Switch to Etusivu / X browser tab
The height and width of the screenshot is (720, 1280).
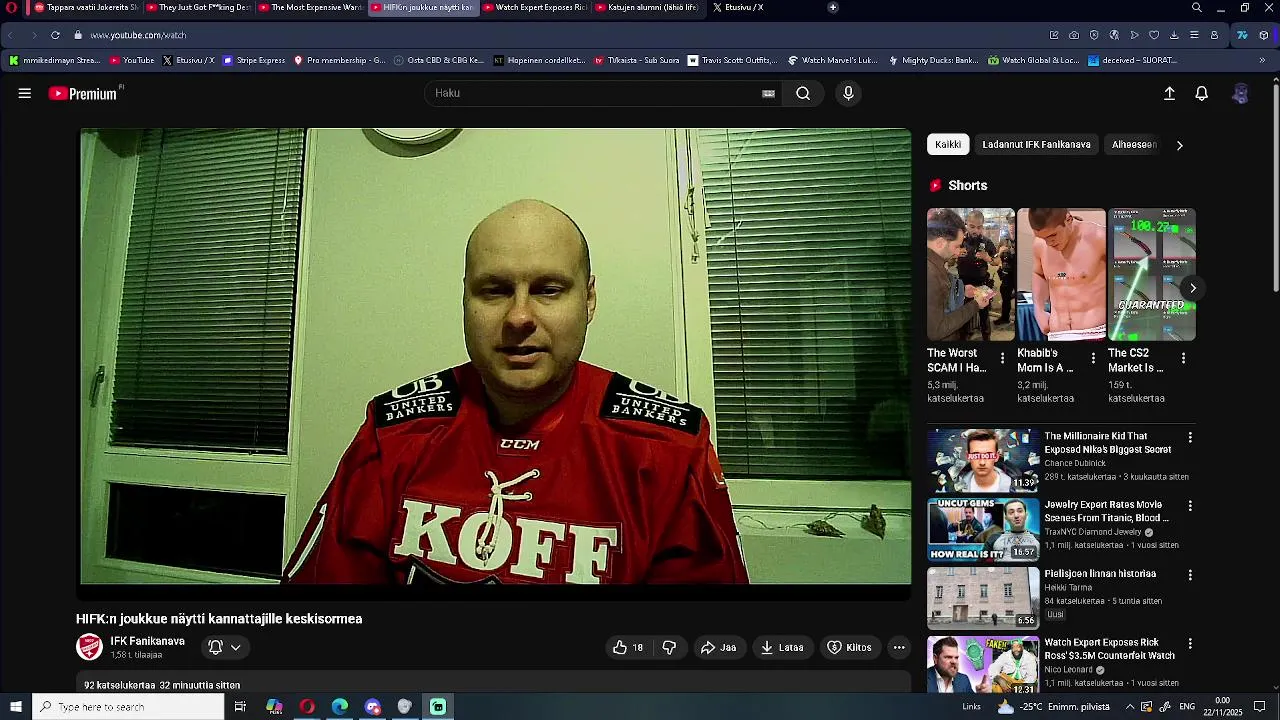point(742,7)
